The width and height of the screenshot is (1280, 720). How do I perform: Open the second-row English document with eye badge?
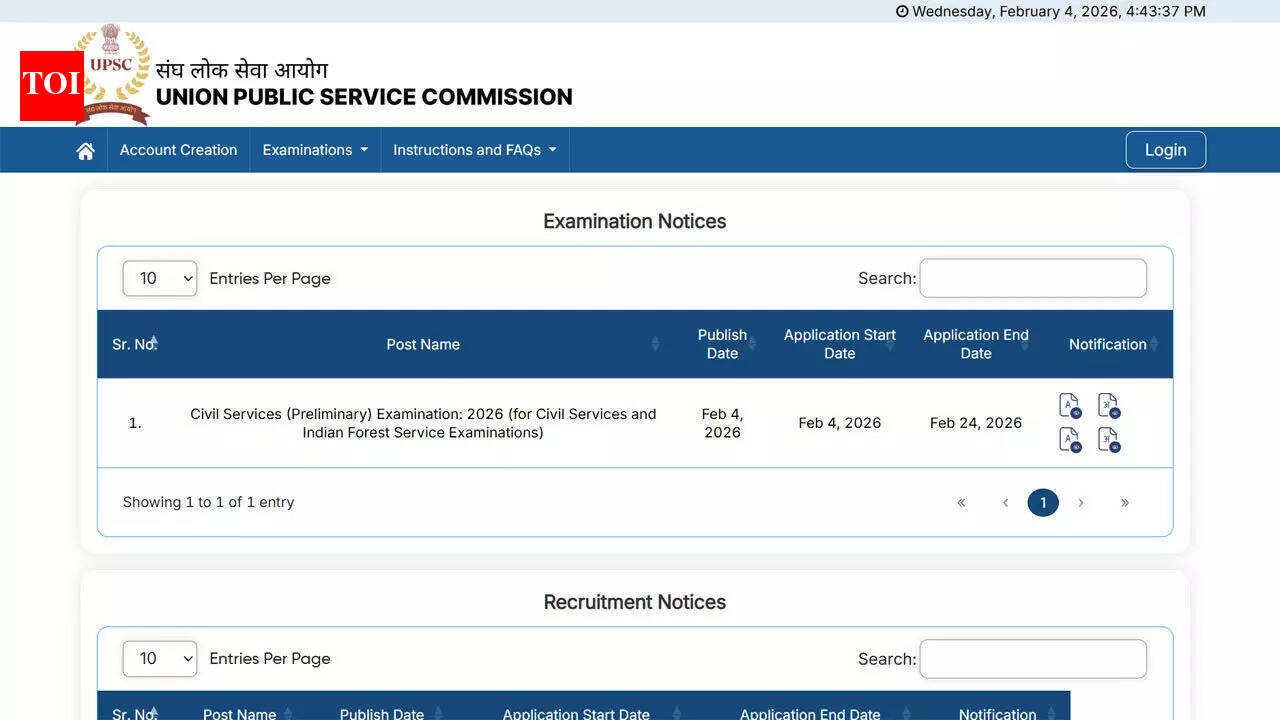1069,440
